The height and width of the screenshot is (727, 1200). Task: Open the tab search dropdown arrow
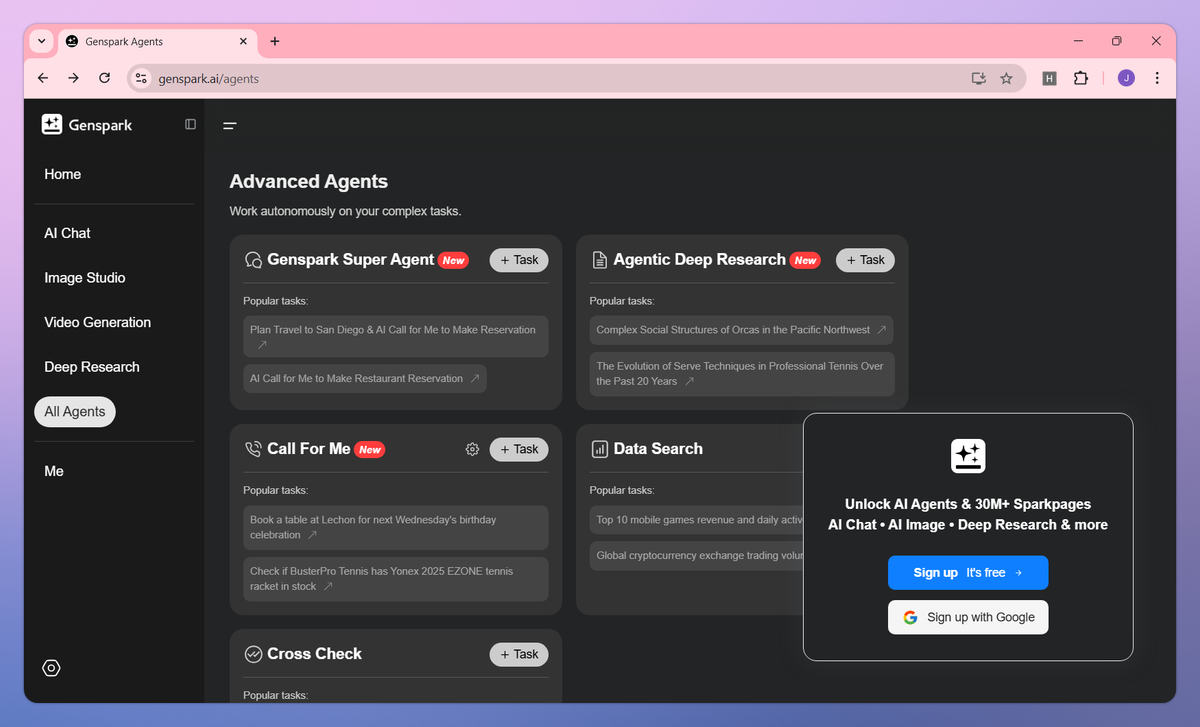click(41, 41)
